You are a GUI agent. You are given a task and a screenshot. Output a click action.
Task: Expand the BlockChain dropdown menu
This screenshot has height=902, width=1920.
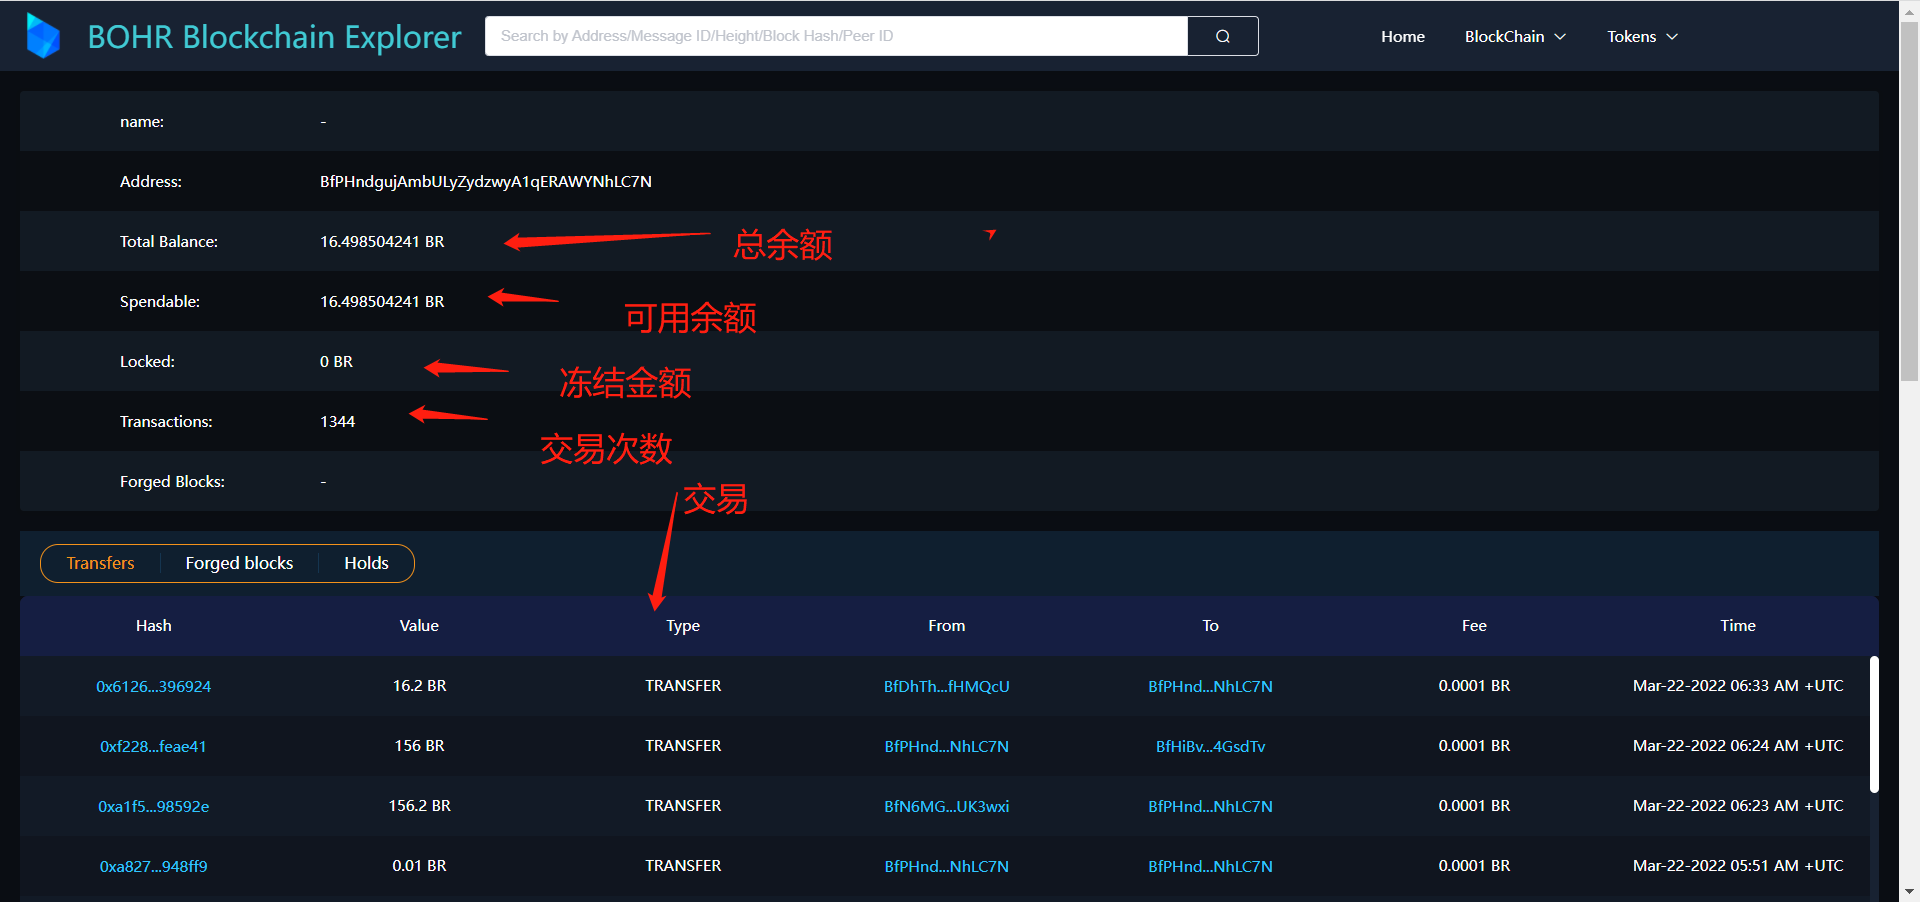(1515, 36)
